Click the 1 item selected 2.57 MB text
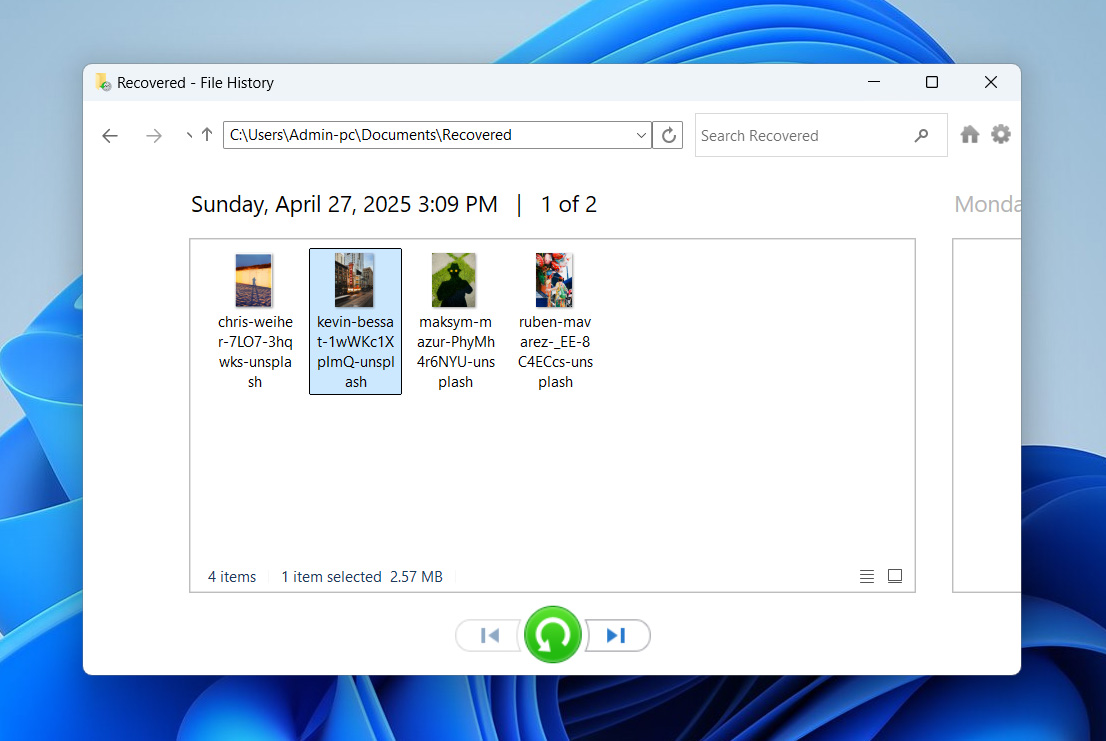The image size is (1106, 741). (x=362, y=577)
